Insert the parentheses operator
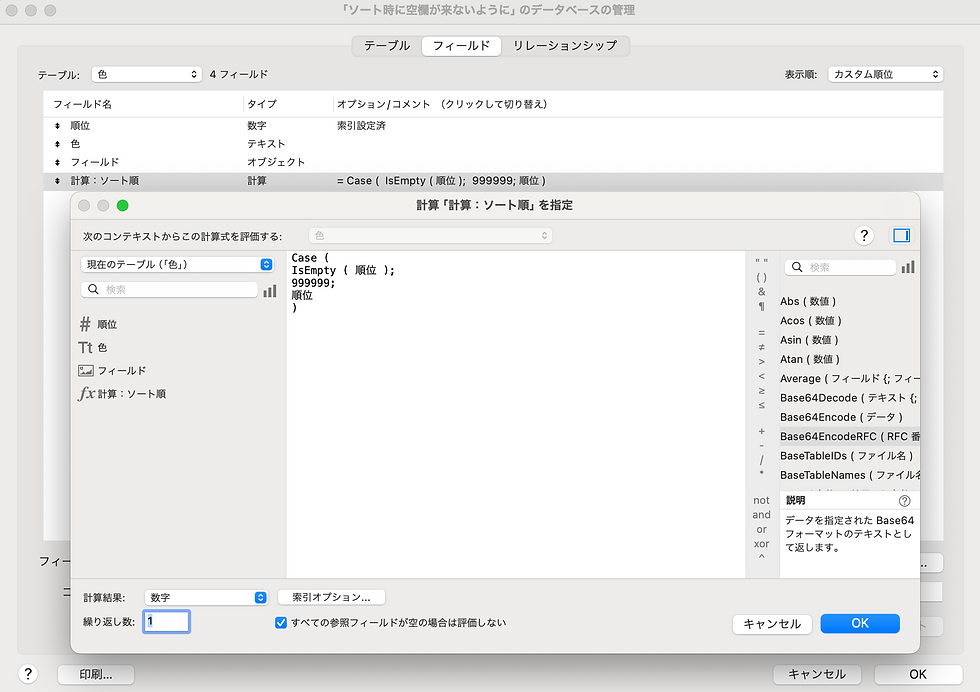 (761, 277)
